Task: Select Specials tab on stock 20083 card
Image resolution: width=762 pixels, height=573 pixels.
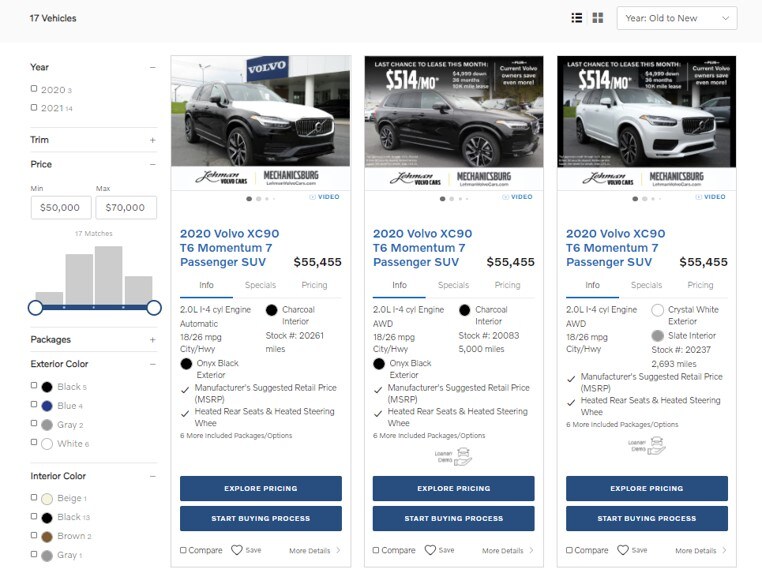Action: coord(453,285)
